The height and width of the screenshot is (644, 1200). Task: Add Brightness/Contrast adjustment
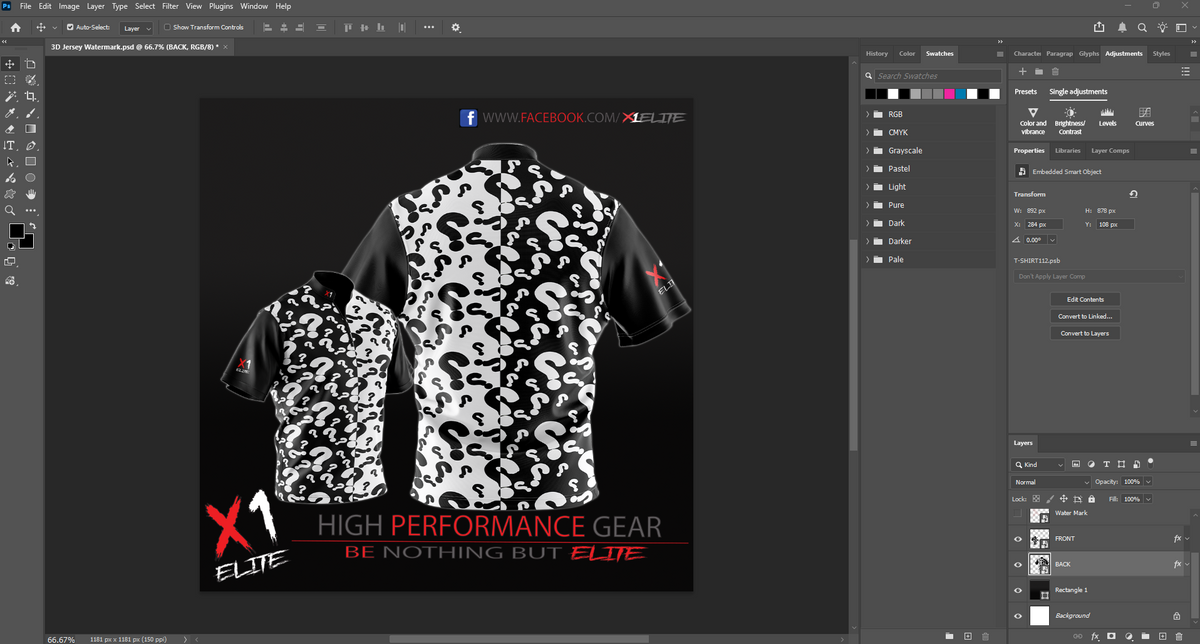click(x=1070, y=122)
